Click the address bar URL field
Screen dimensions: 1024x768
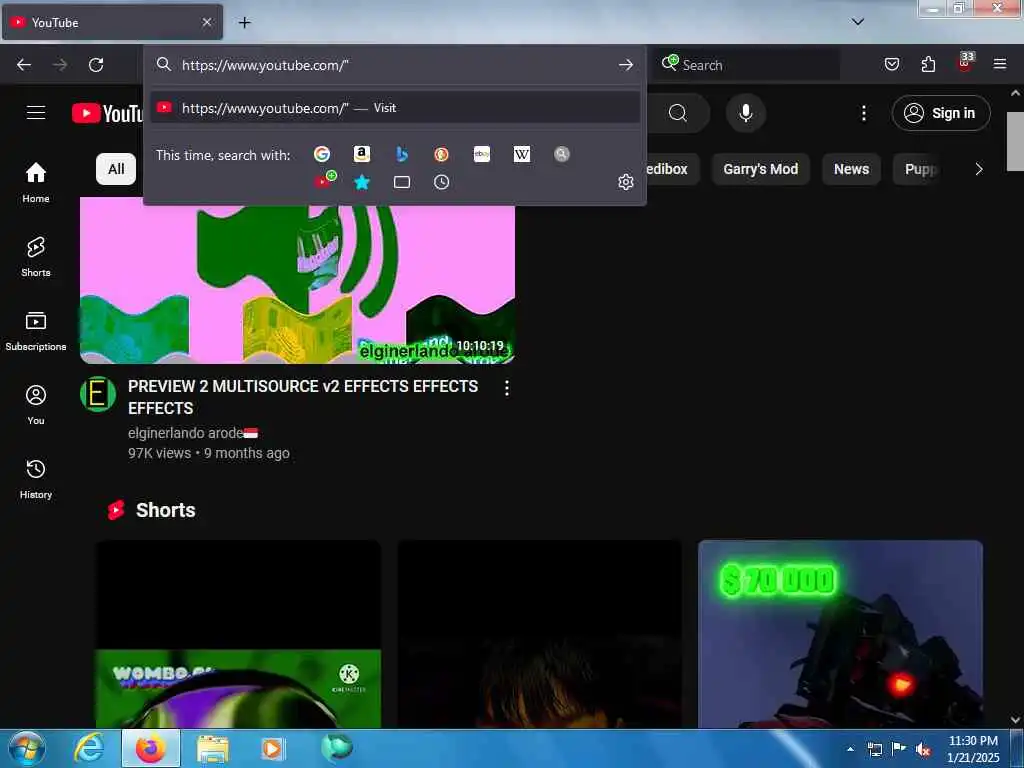[395, 65]
